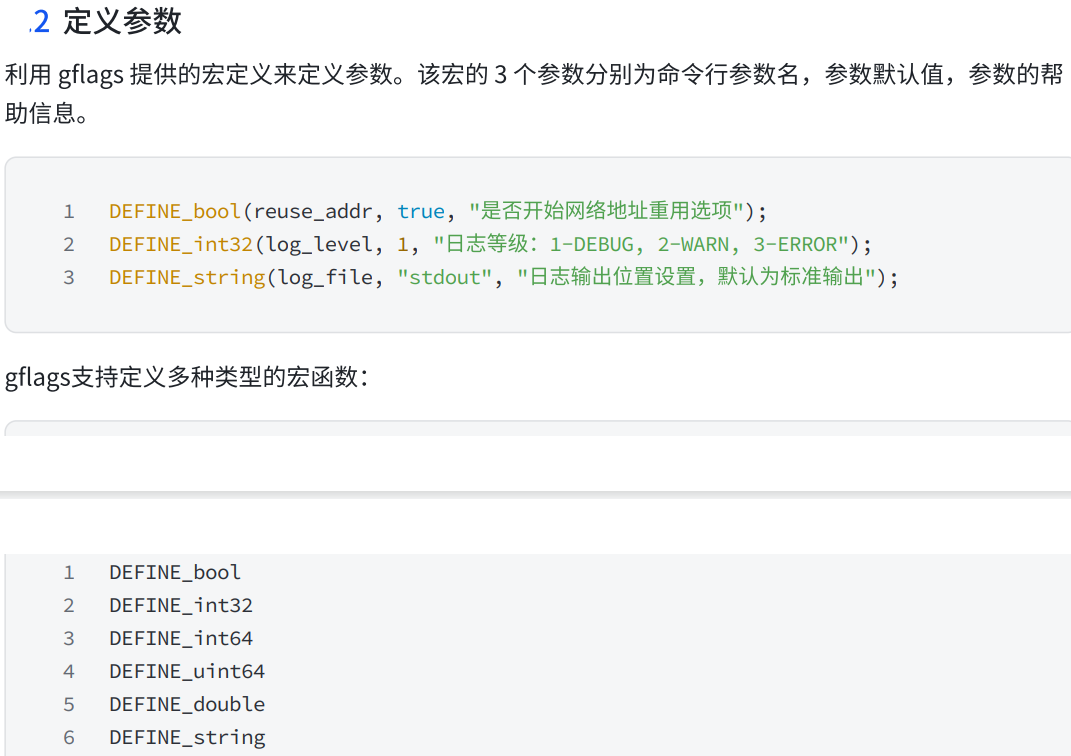
Task: Click 'DEFINE_string' in the macro list
Action: click(187, 738)
